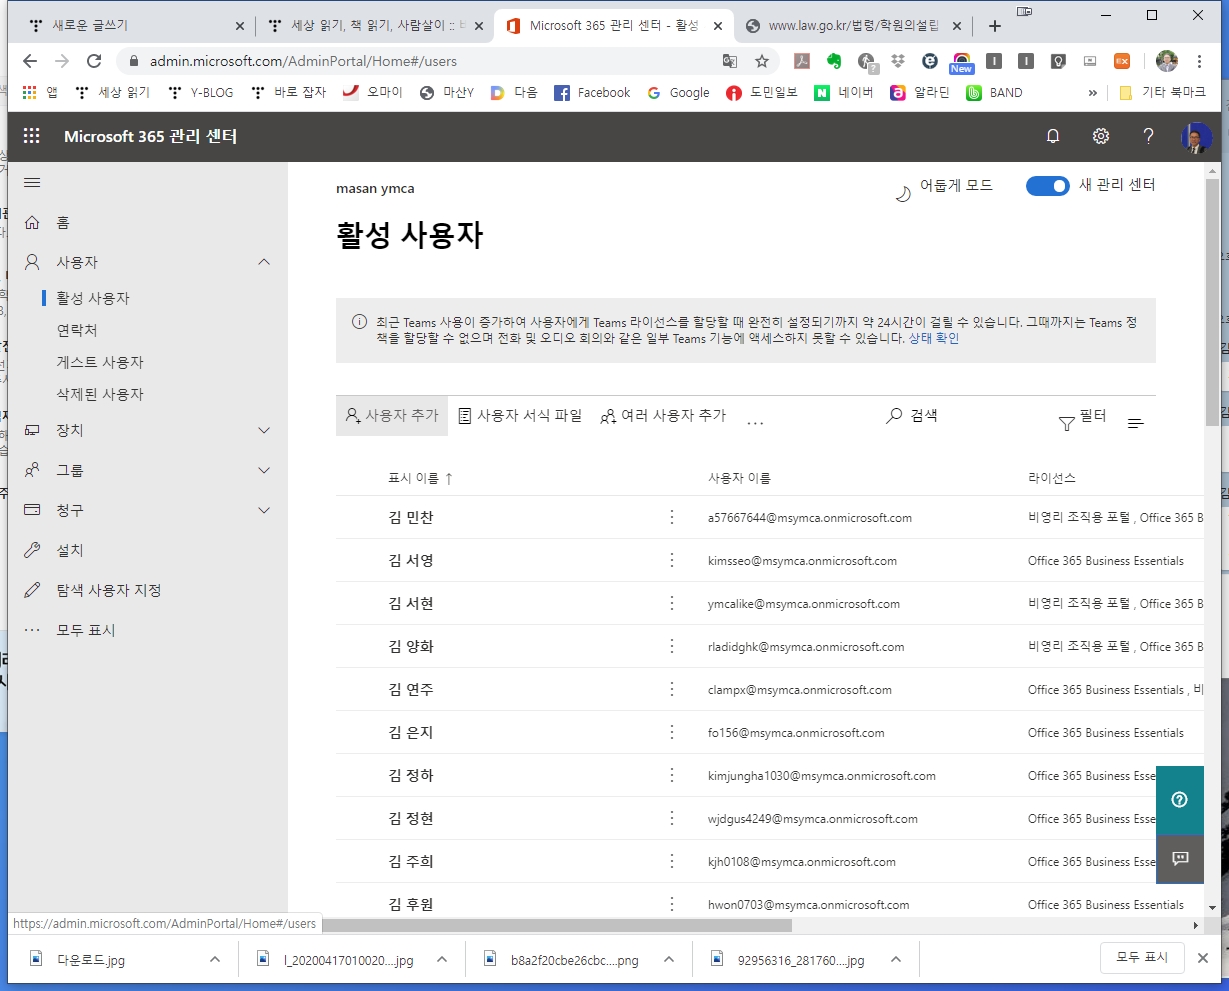Open user 김 민찬
This screenshot has height=991, width=1229.
(411, 517)
